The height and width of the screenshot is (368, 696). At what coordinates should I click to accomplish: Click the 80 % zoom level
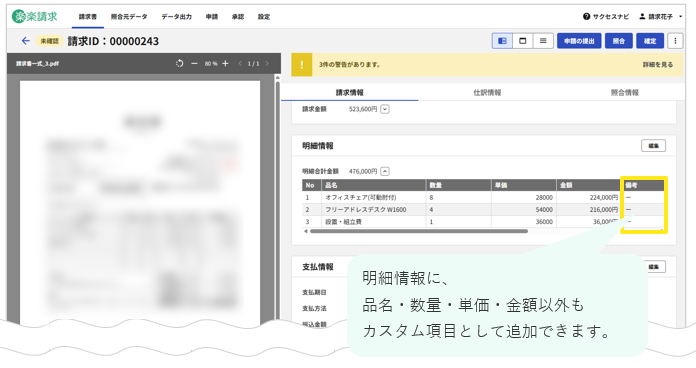coord(211,63)
